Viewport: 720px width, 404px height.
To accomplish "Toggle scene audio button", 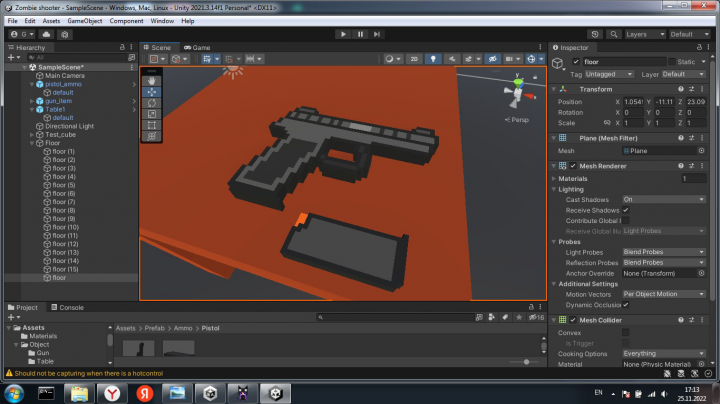I will 452,59.
